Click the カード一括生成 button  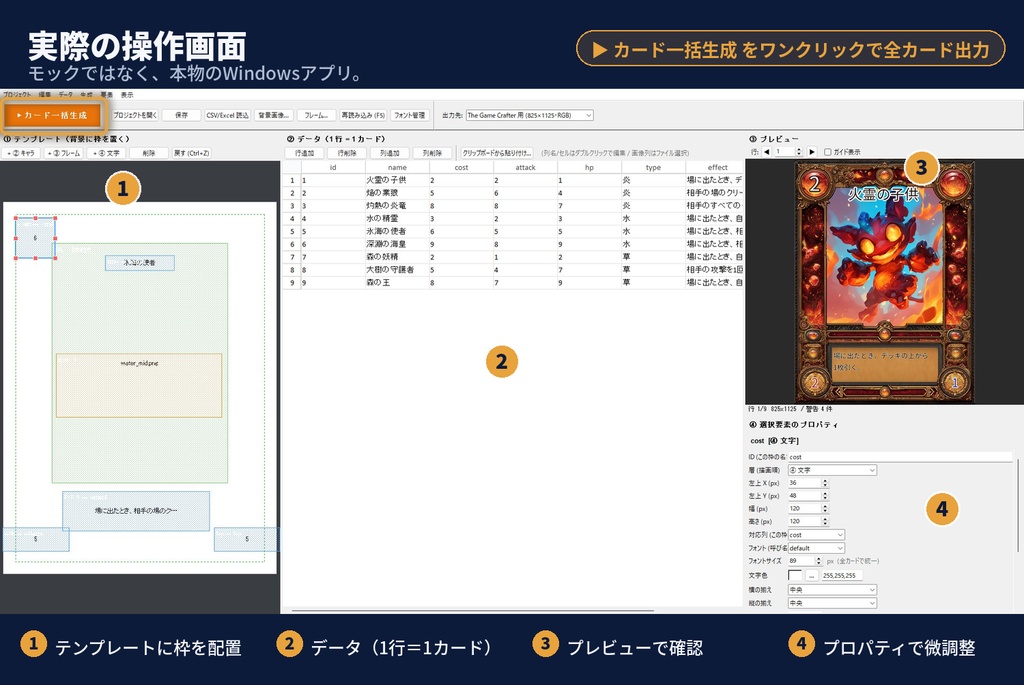pyautogui.click(x=53, y=116)
